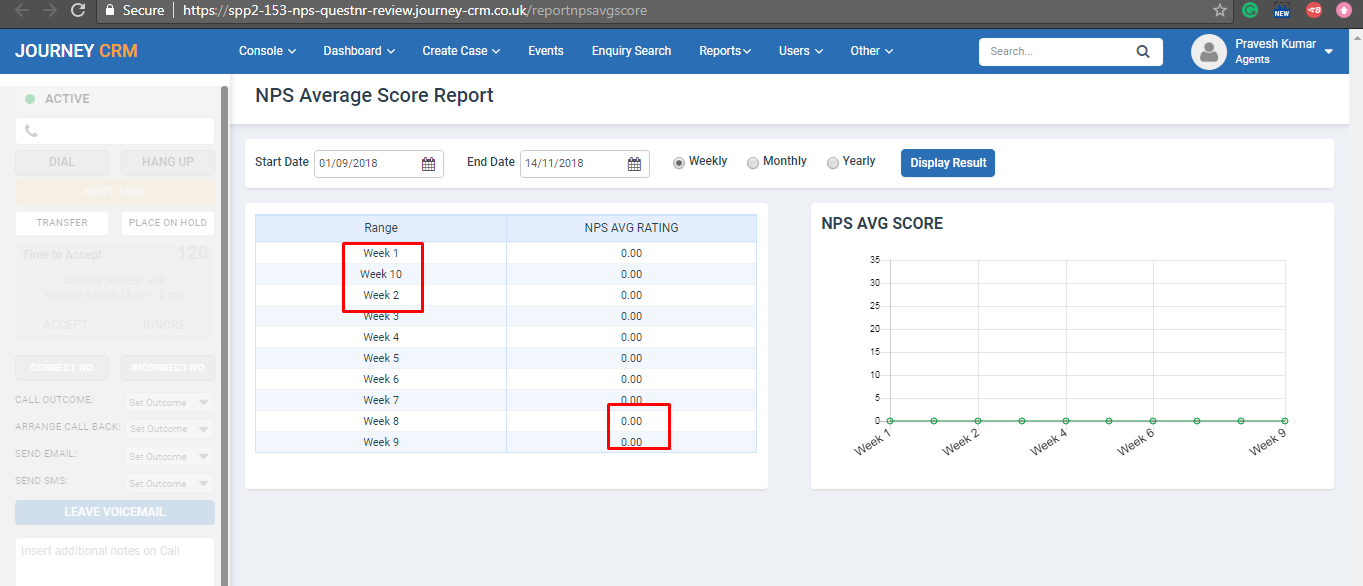Click the phone icon in dial field
The height and width of the screenshot is (586, 1363).
coord(31,131)
